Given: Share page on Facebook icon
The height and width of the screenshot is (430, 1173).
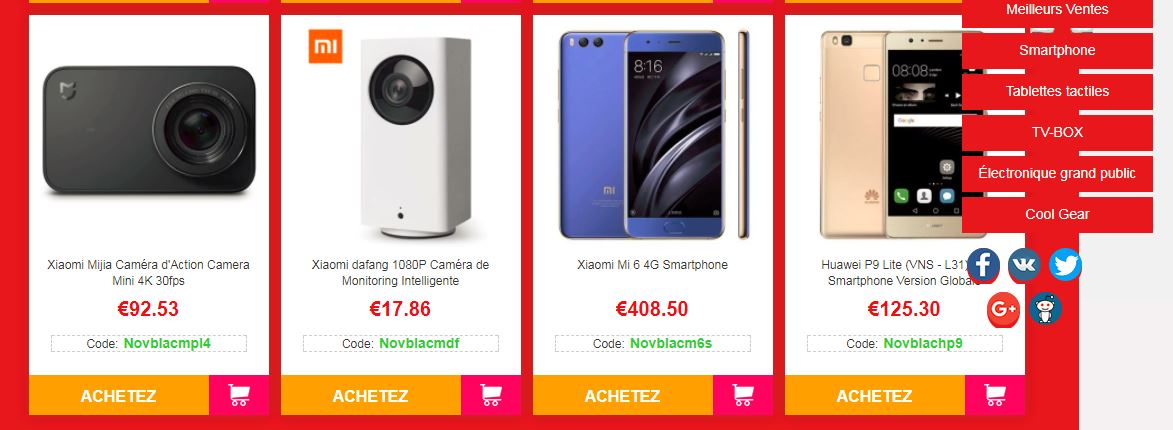Looking at the screenshot, I should 983,265.
